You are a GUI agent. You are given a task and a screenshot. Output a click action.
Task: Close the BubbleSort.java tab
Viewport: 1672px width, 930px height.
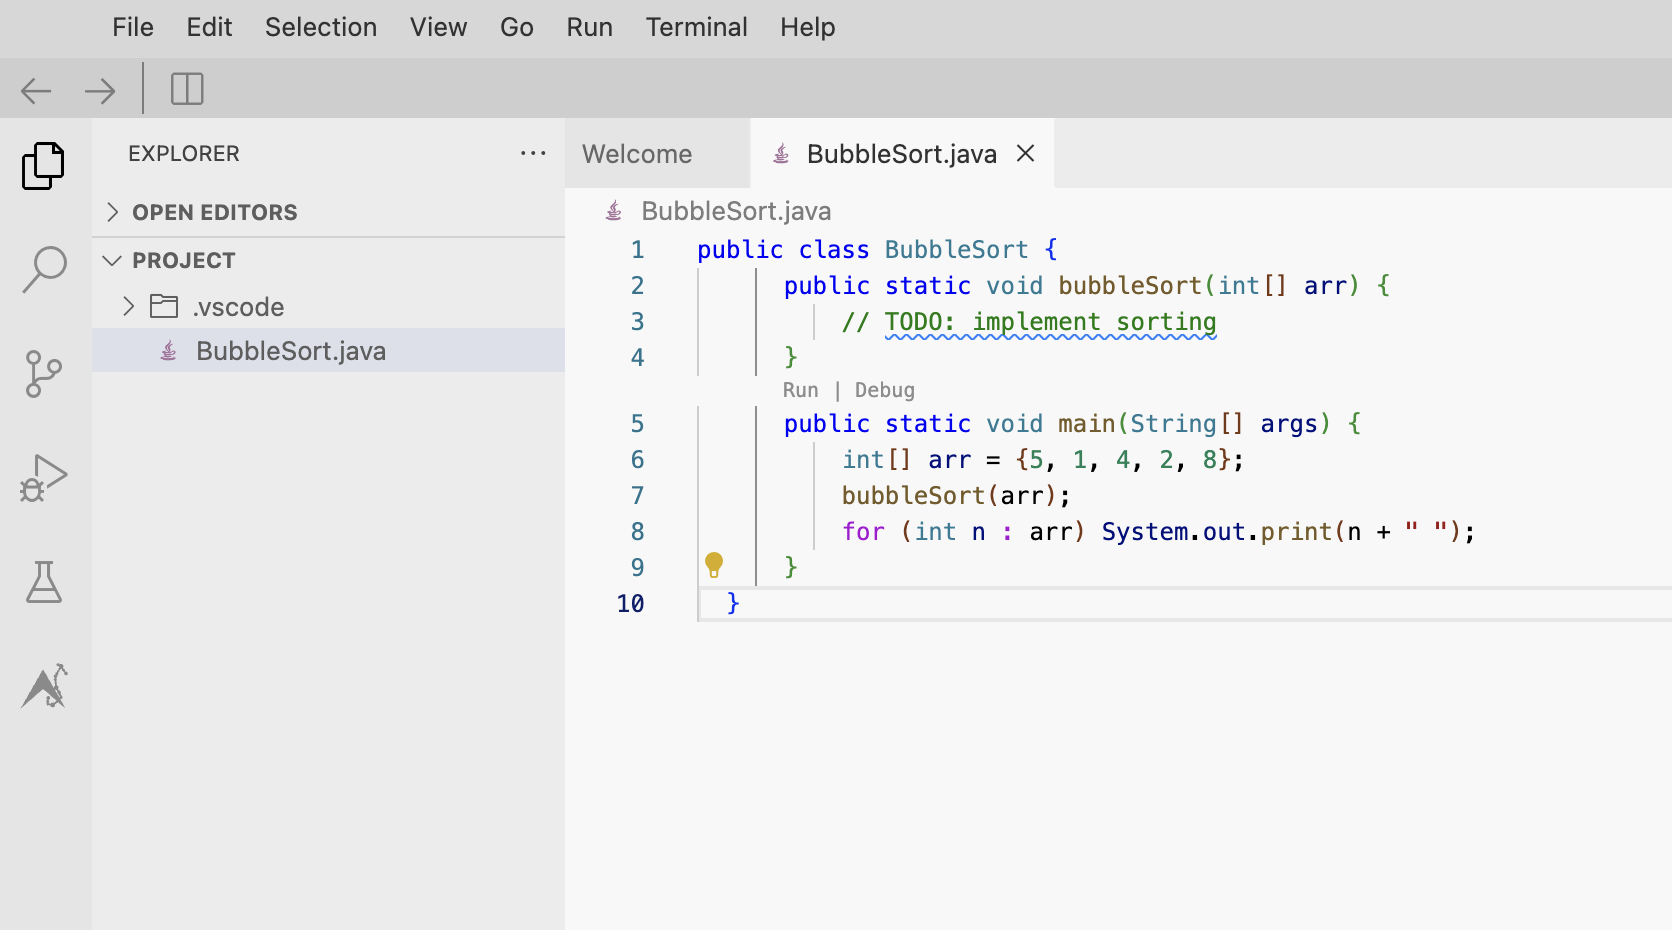tap(1025, 153)
